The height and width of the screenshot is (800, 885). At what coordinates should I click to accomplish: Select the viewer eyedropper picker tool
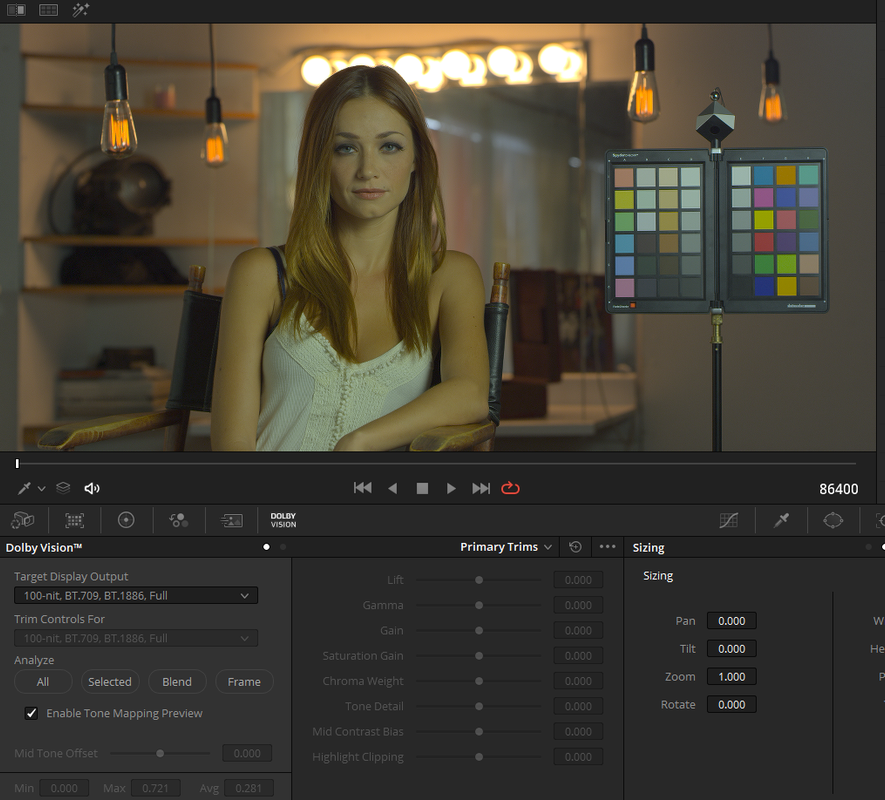coord(24,488)
